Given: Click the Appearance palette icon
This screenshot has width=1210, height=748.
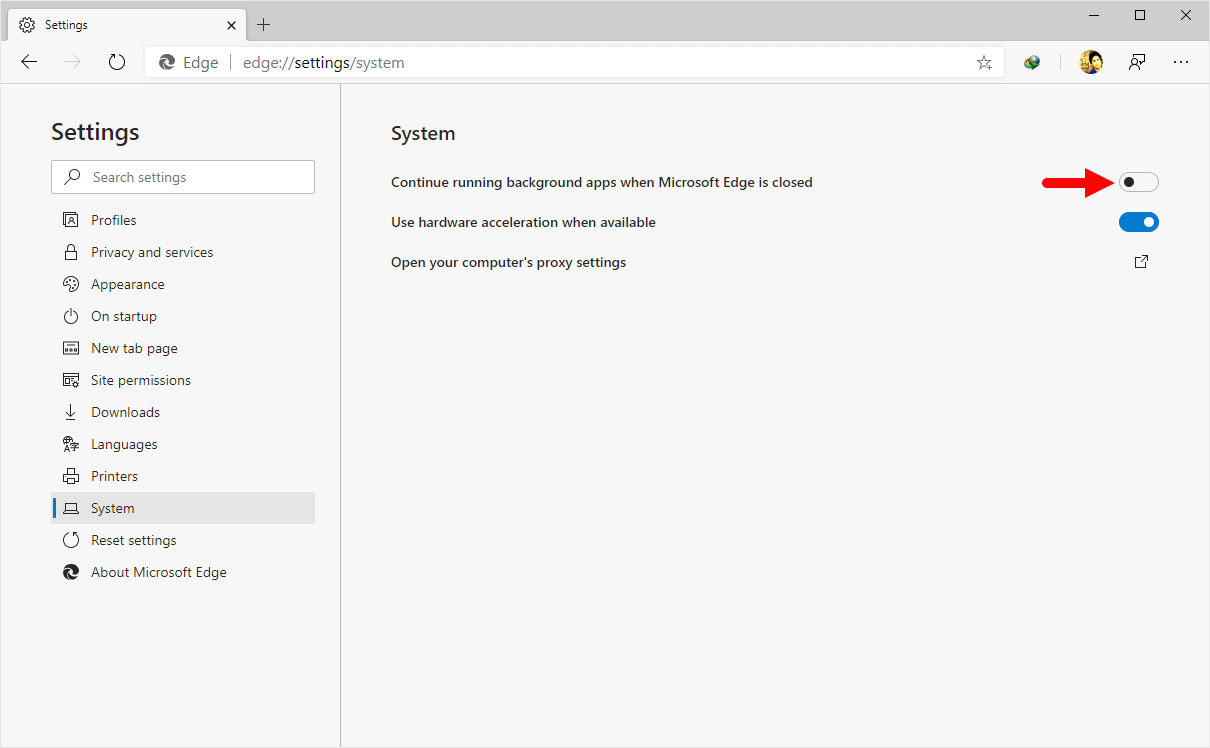Looking at the screenshot, I should 70,284.
